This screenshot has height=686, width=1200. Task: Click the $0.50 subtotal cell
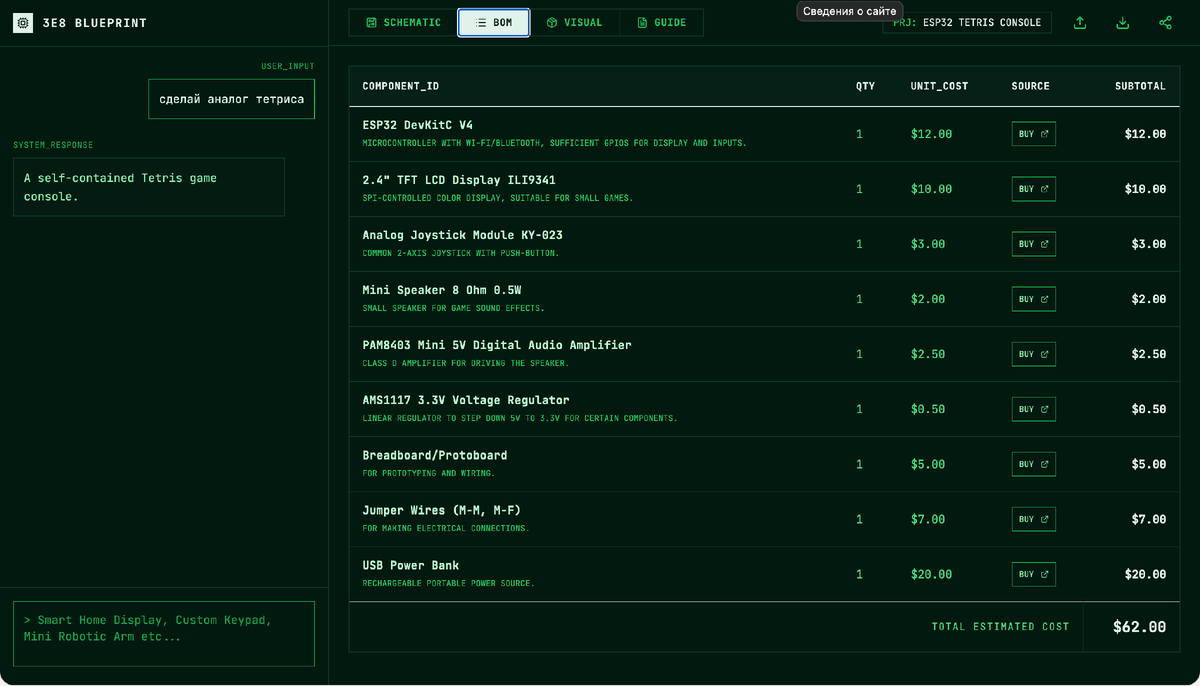pos(1148,409)
